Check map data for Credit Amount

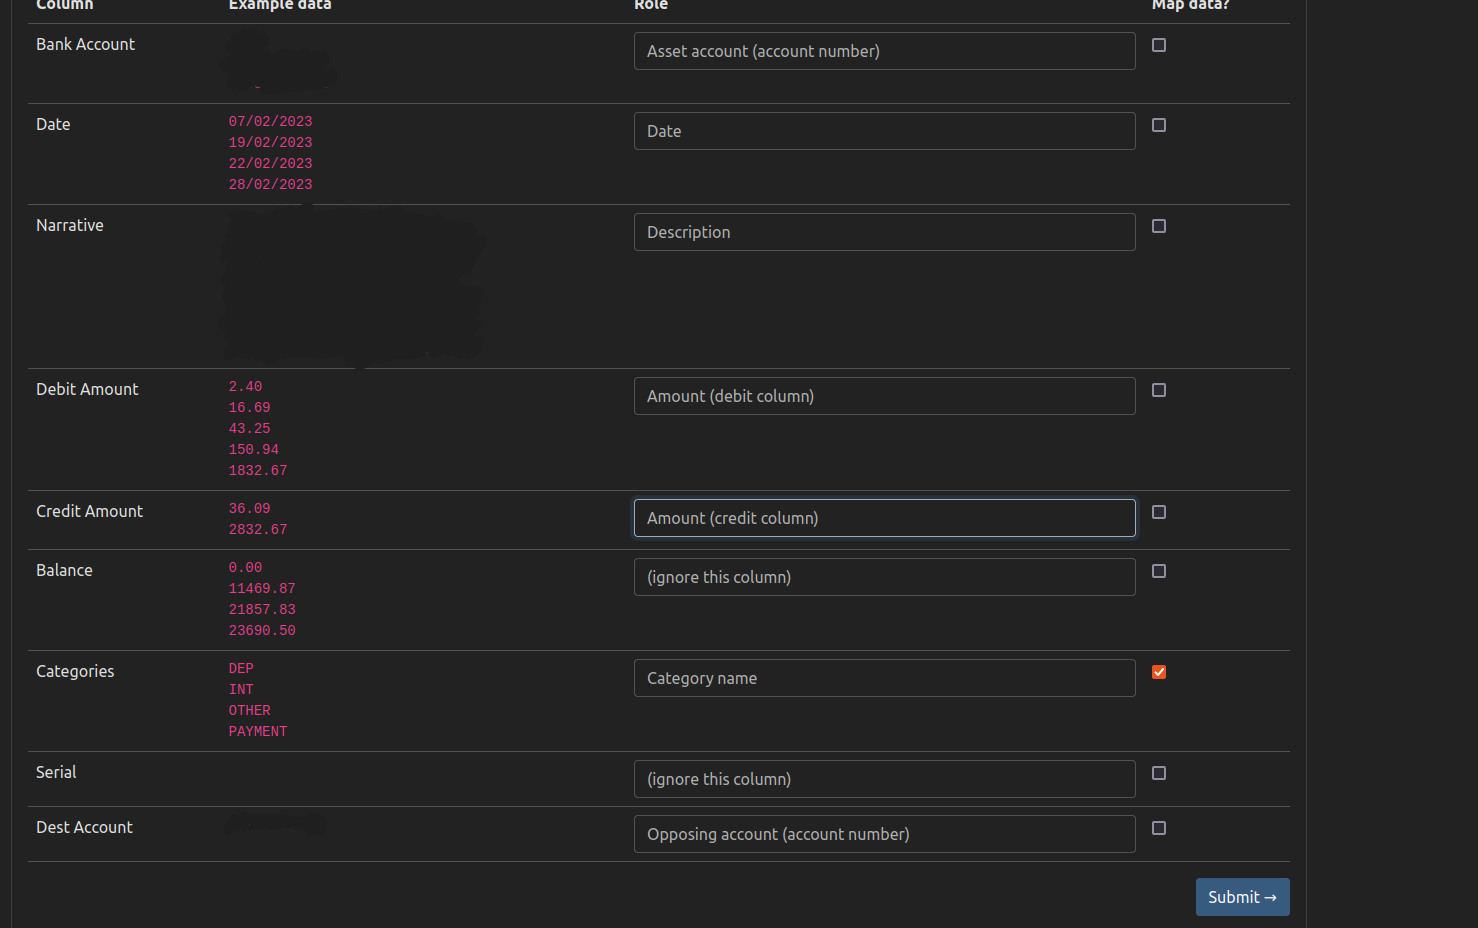click(x=1159, y=512)
